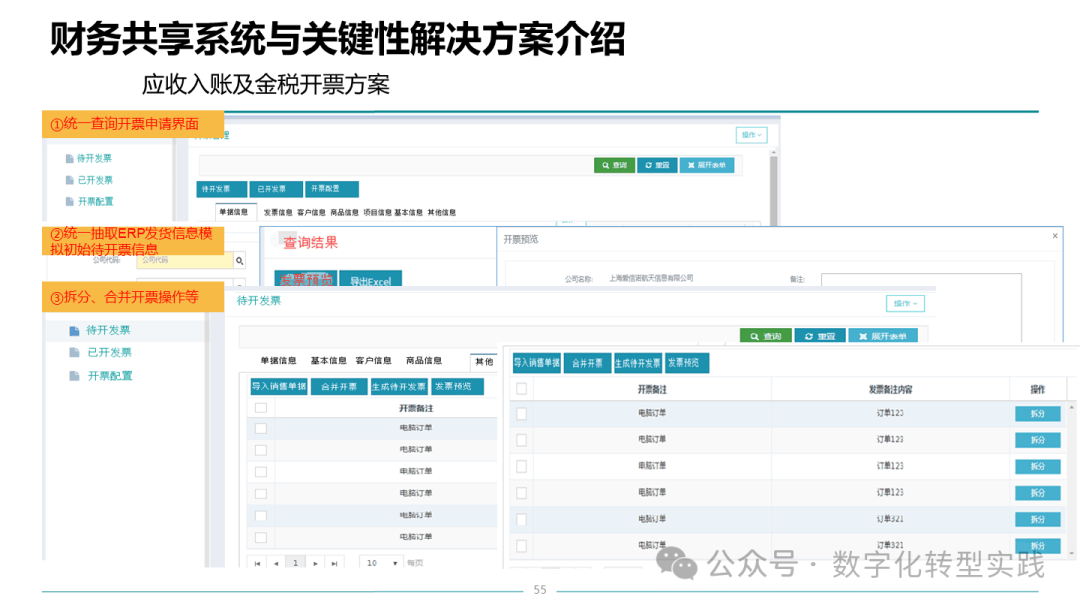Click the magnifier icon beside 公司代码 field
The width and height of the screenshot is (1080, 608).
[x=239, y=261]
